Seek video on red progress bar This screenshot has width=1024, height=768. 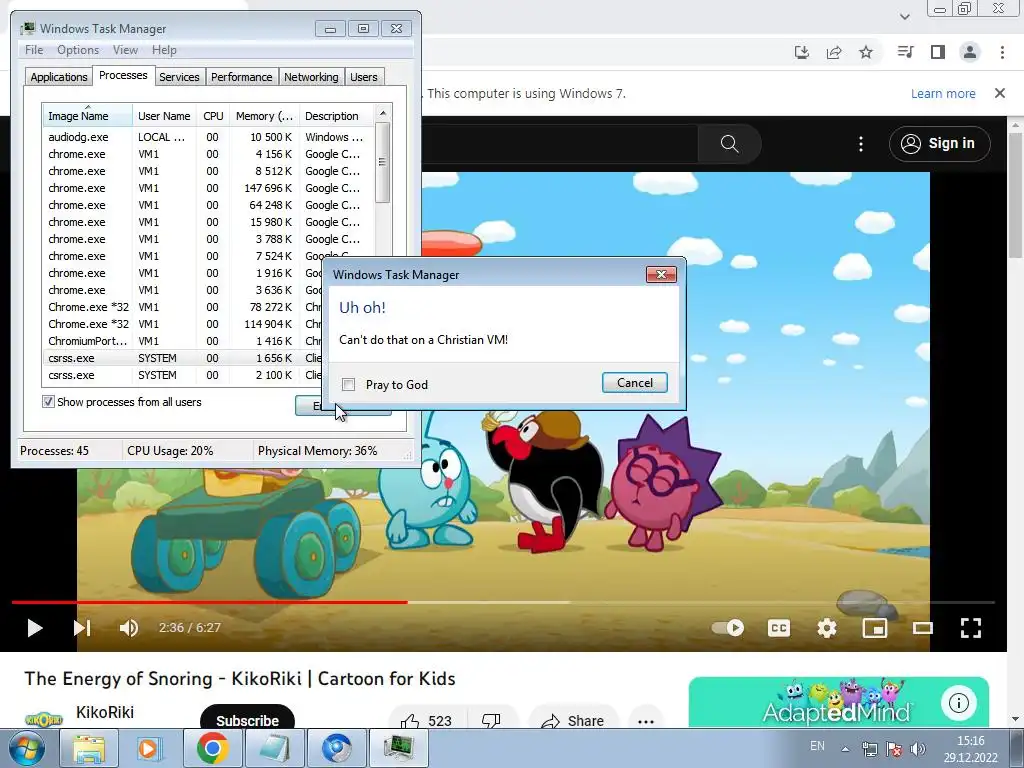[209, 602]
